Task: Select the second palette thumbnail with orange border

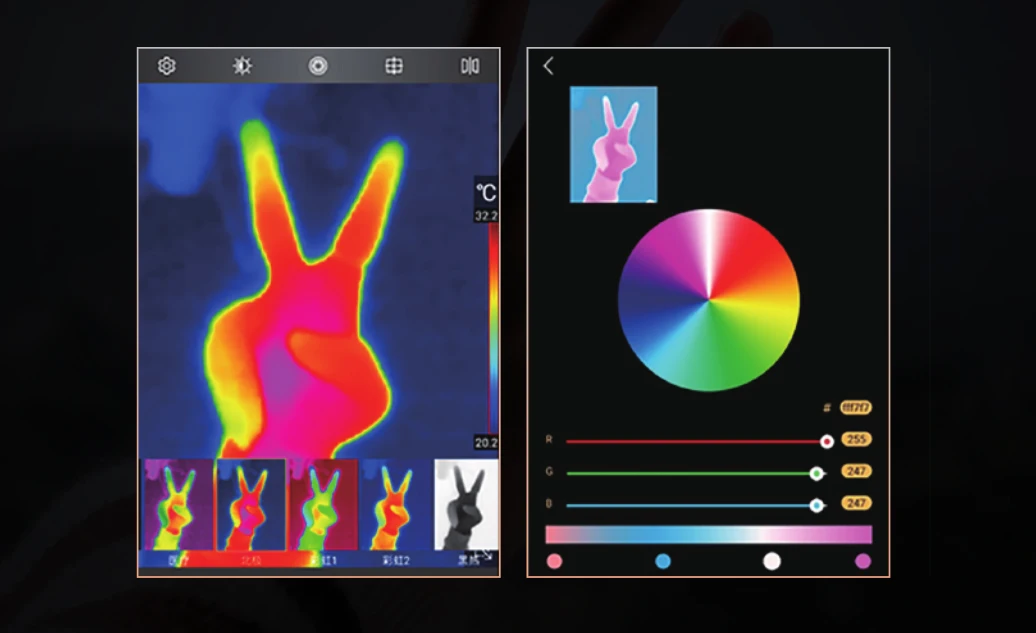Action: 251,504
